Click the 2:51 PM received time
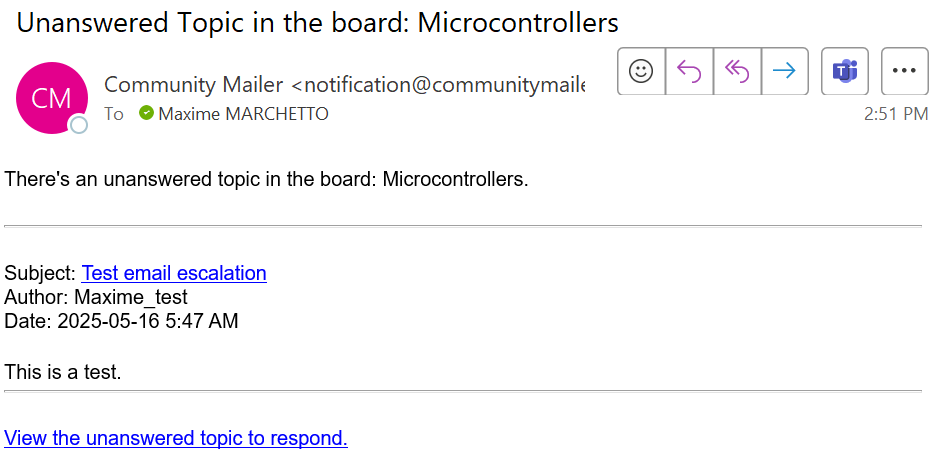Image resolution: width=943 pixels, height=457 pixels. 895,114
